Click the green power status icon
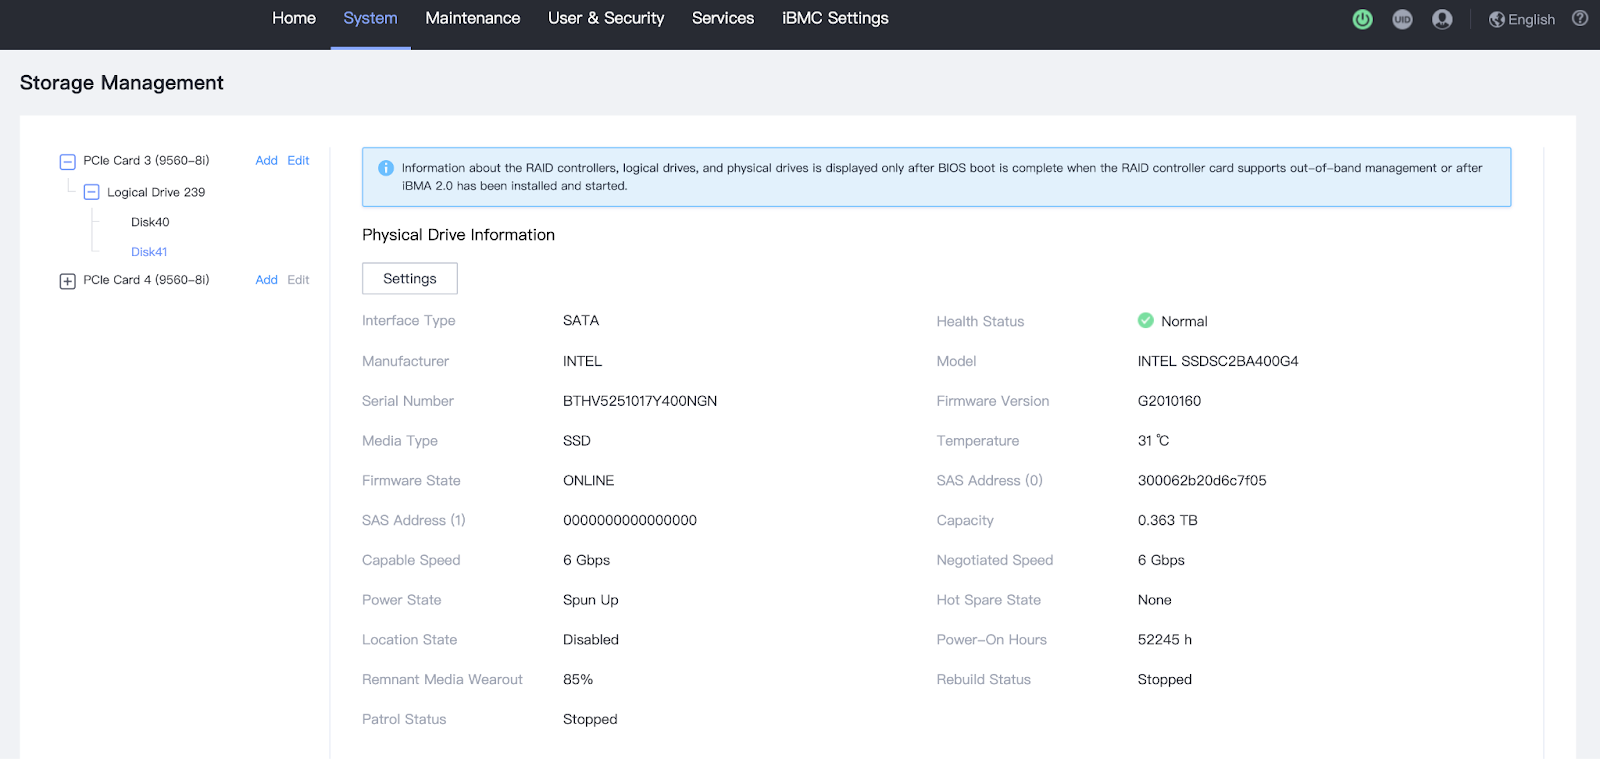Viewport: 1600px width, 759px height. coord(1362,19)
